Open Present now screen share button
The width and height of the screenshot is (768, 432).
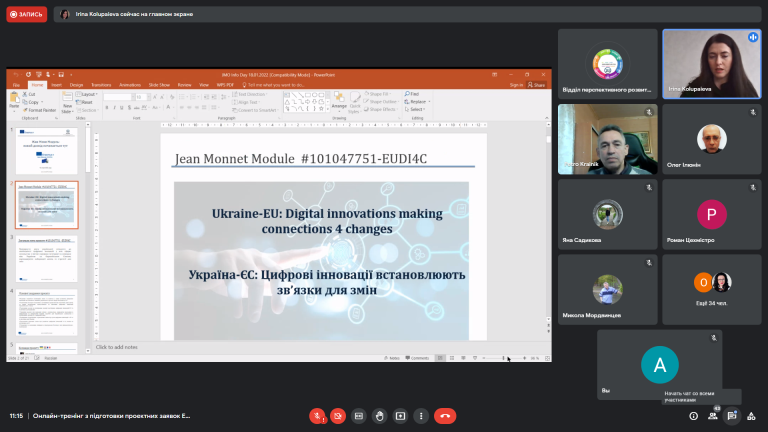[x=400, y=416]
